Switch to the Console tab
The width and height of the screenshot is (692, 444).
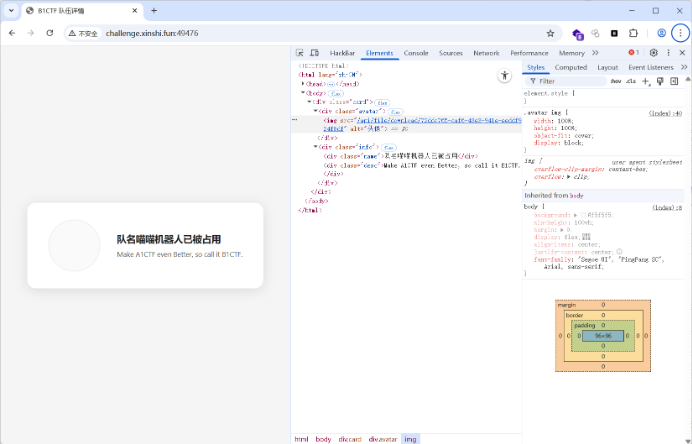tap(416, 53)
